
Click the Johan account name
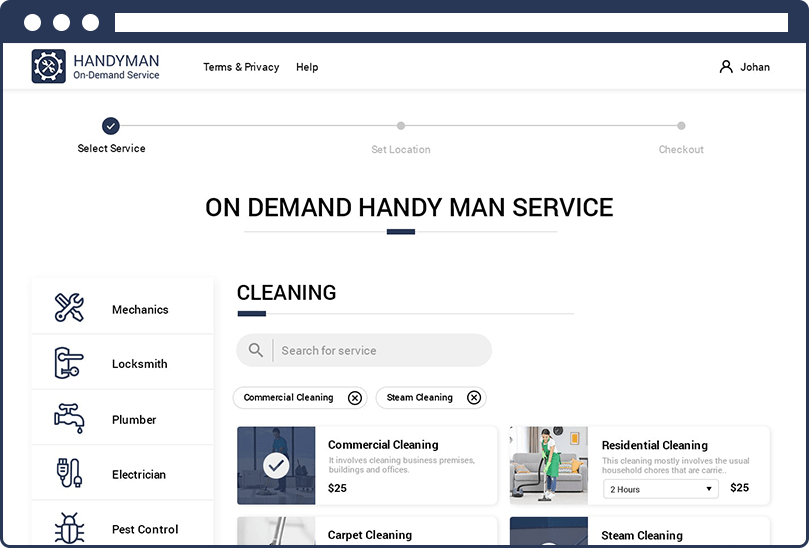(x=755, y=67)
